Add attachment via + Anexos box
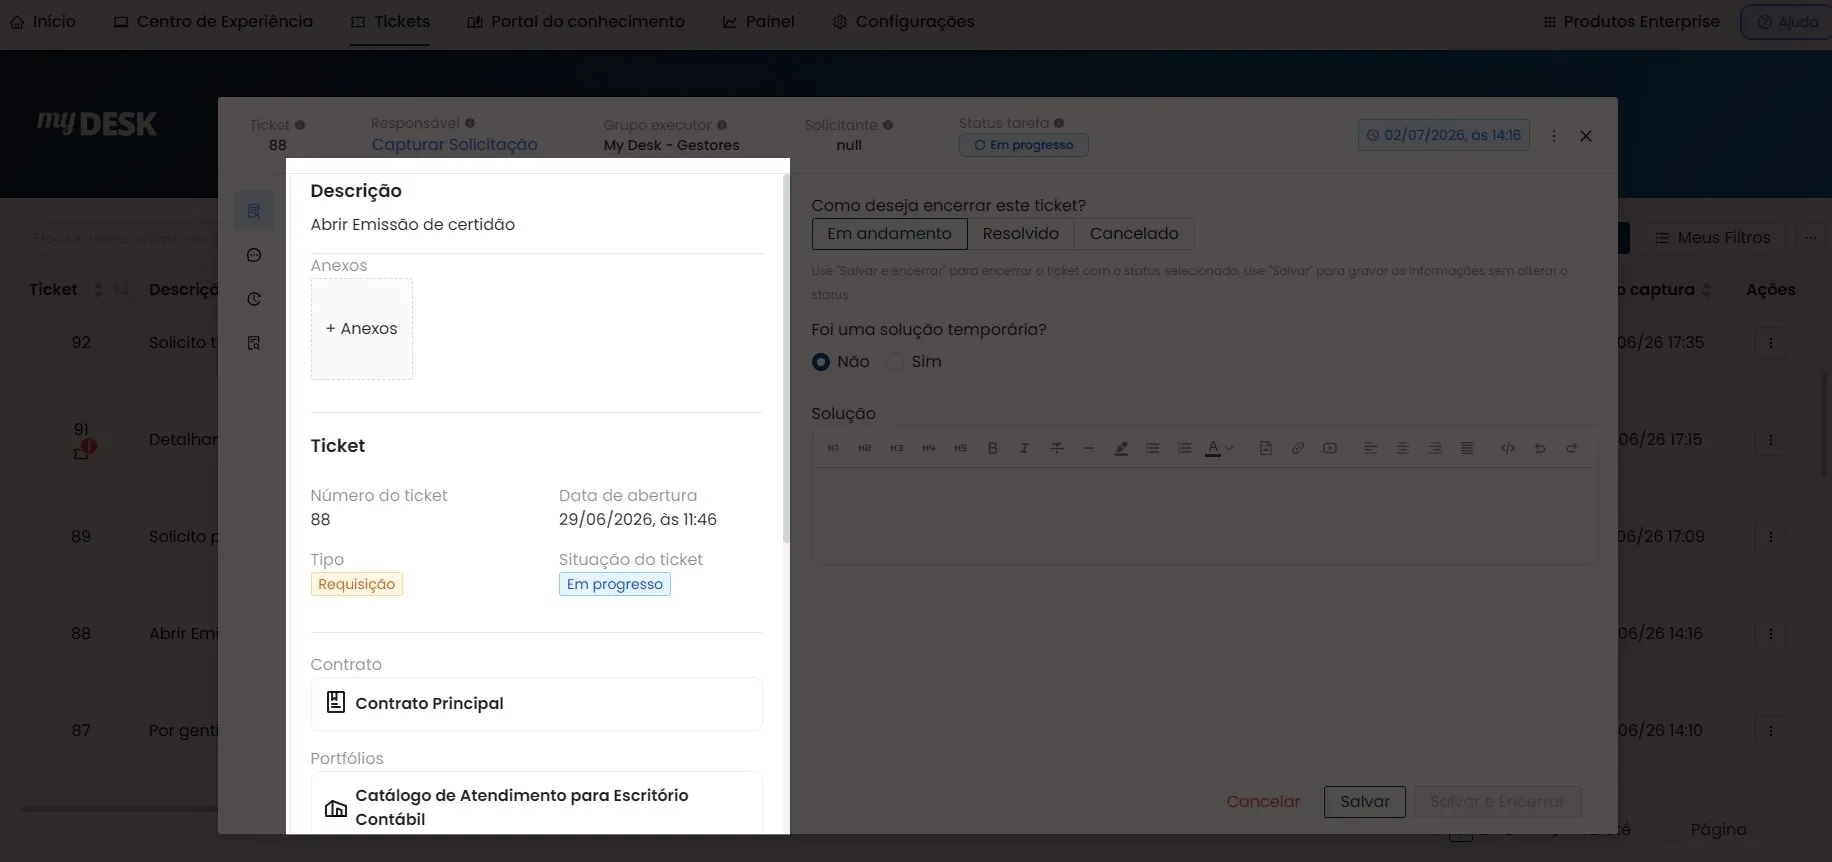This screenshot has width=1832, height=862. pyautogui.click(x=362, y=329)
